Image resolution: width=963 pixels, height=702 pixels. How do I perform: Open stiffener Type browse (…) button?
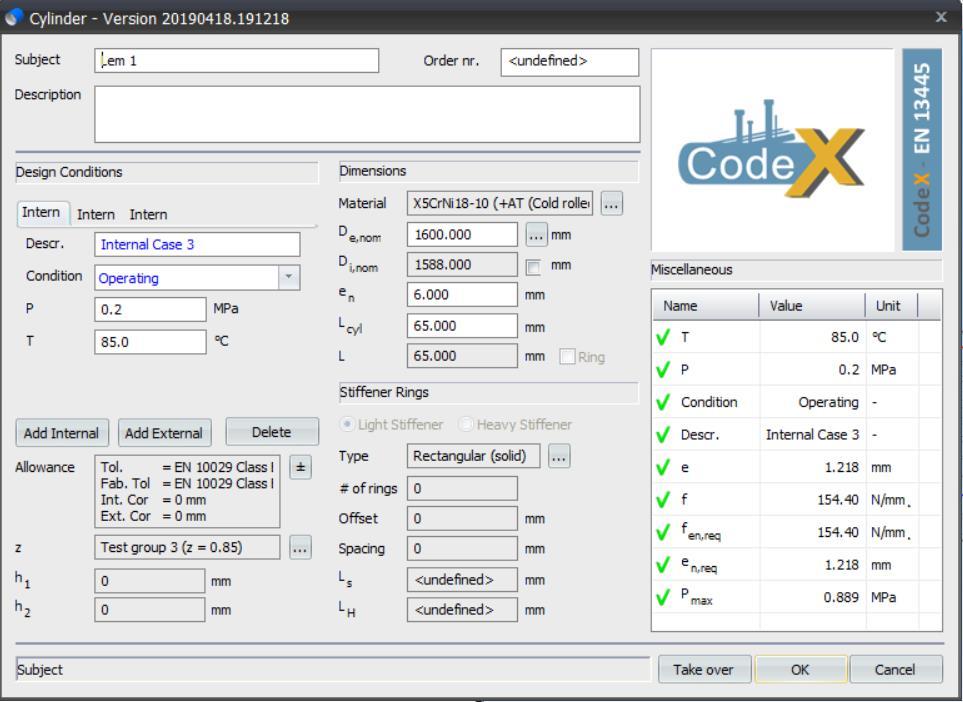click(x=558, y=456)
